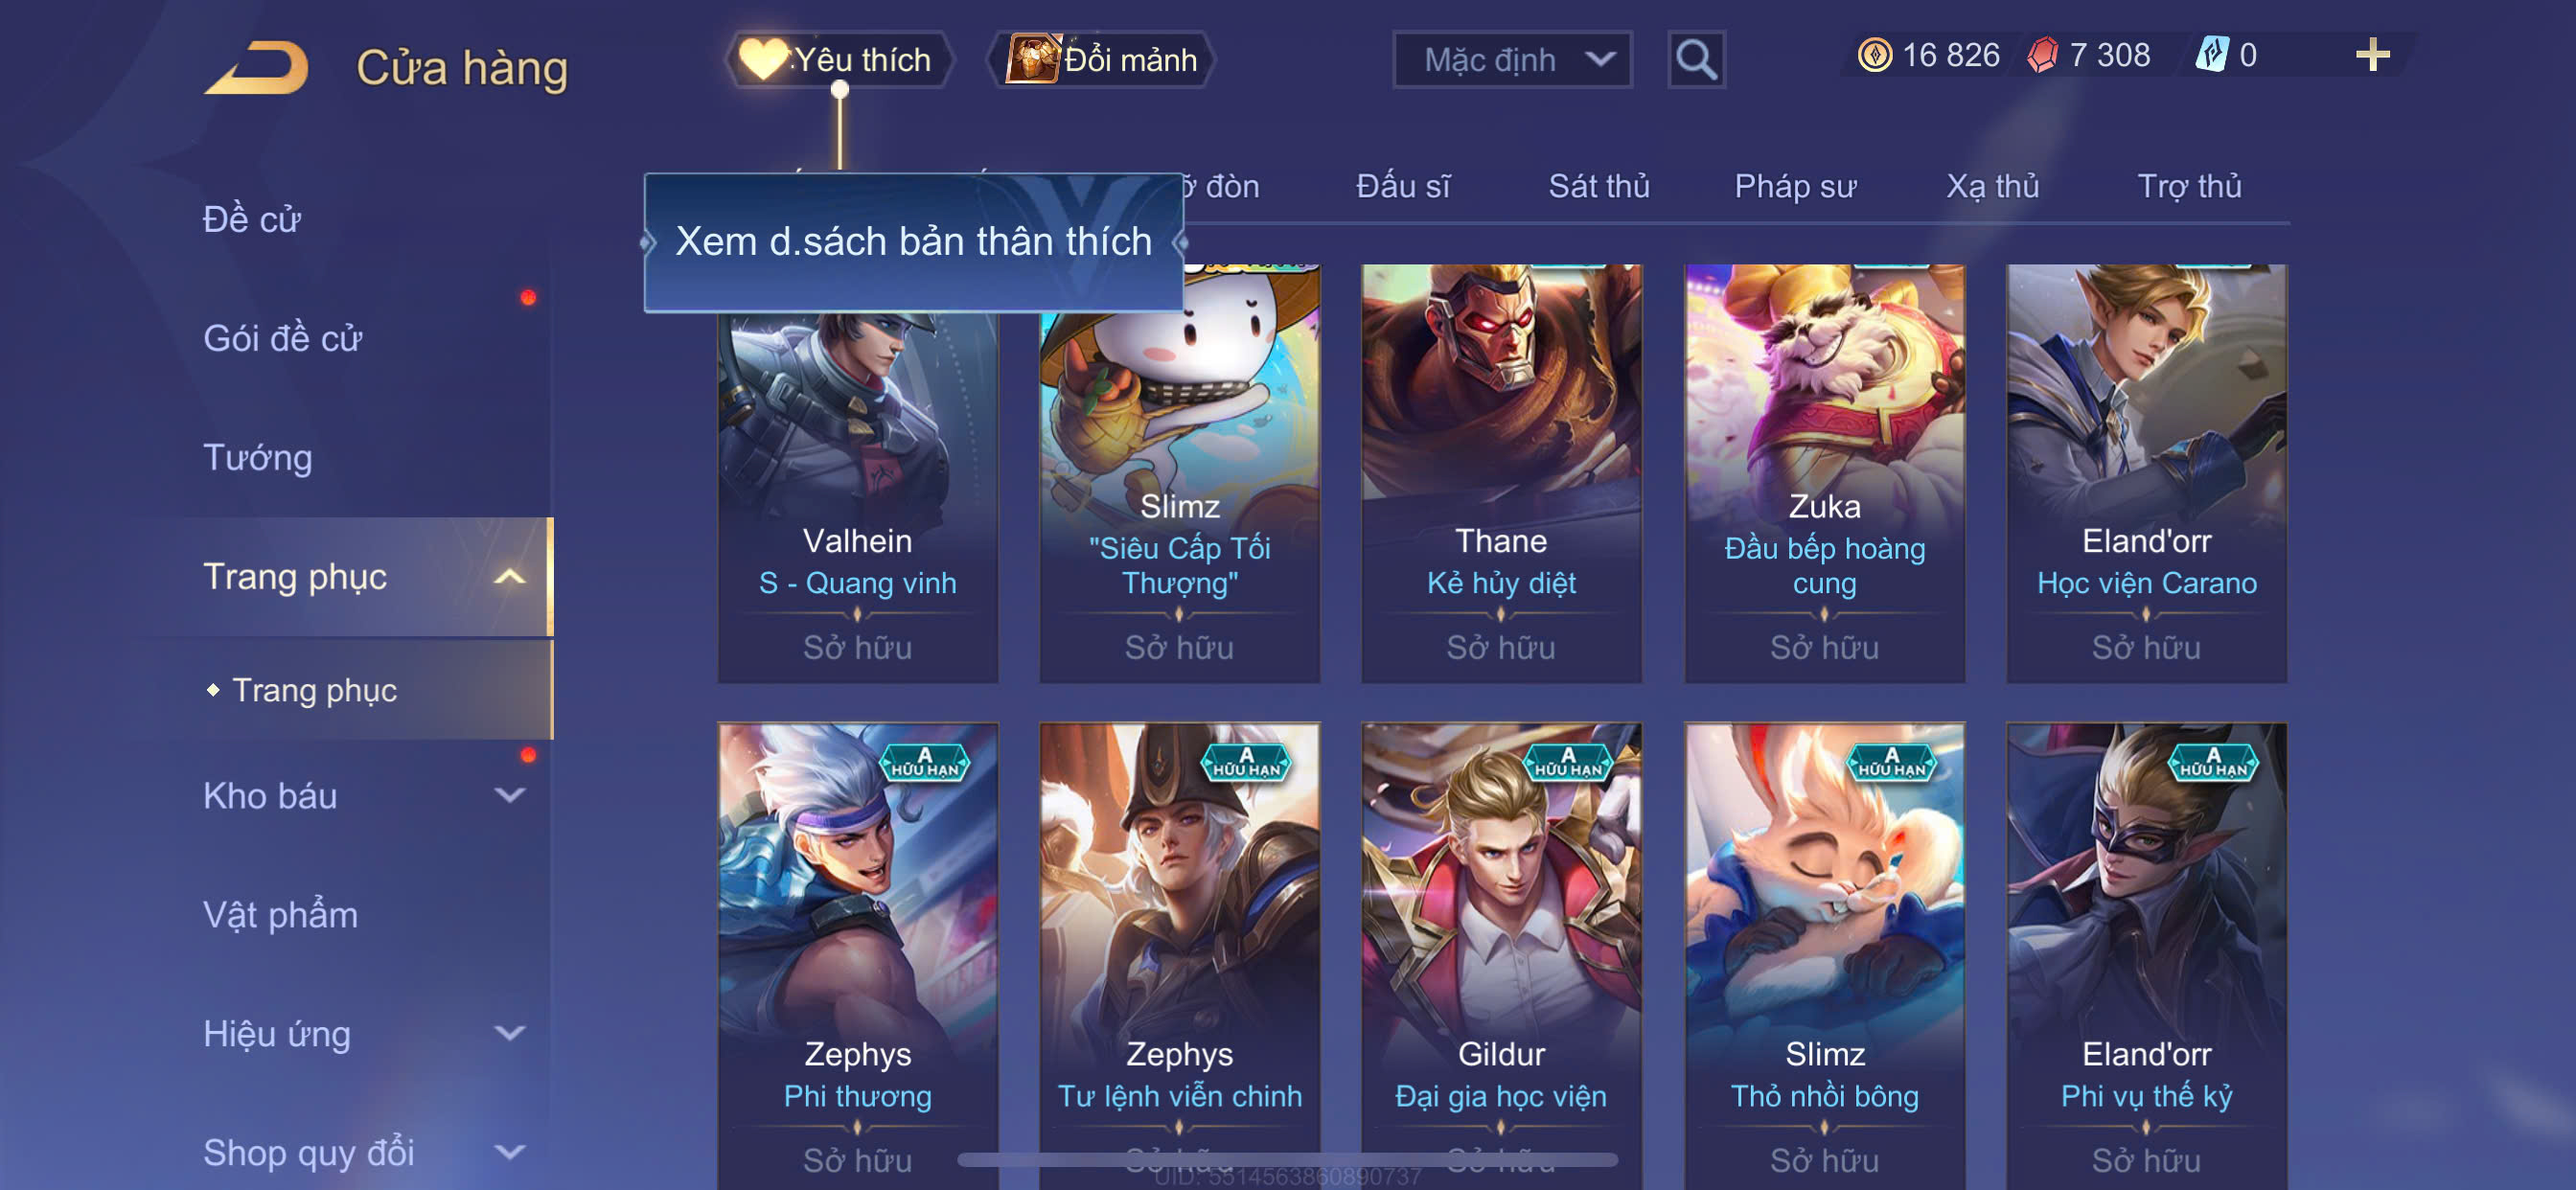
Task: Expand the Shop quy đổi section
Action: pyautogui.click(x=509, y=1152)
